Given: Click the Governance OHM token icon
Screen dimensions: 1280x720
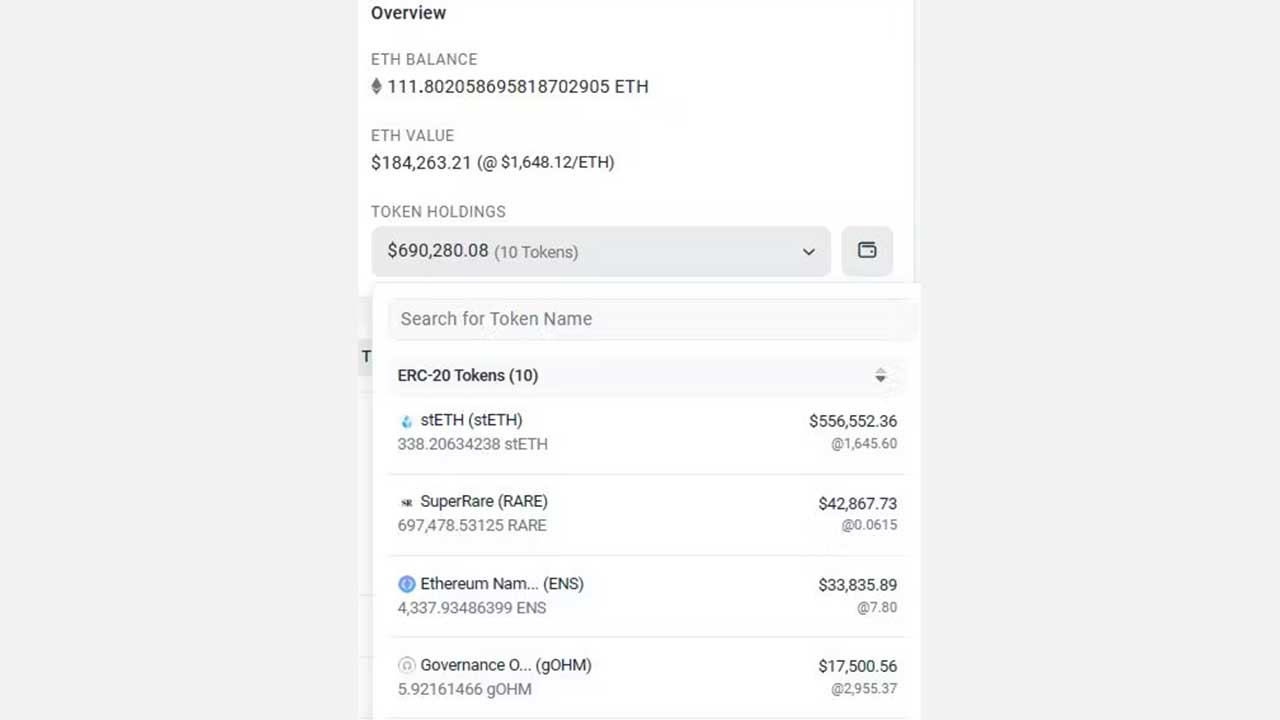Looking at the screenshot, I should tap(406, 664).
